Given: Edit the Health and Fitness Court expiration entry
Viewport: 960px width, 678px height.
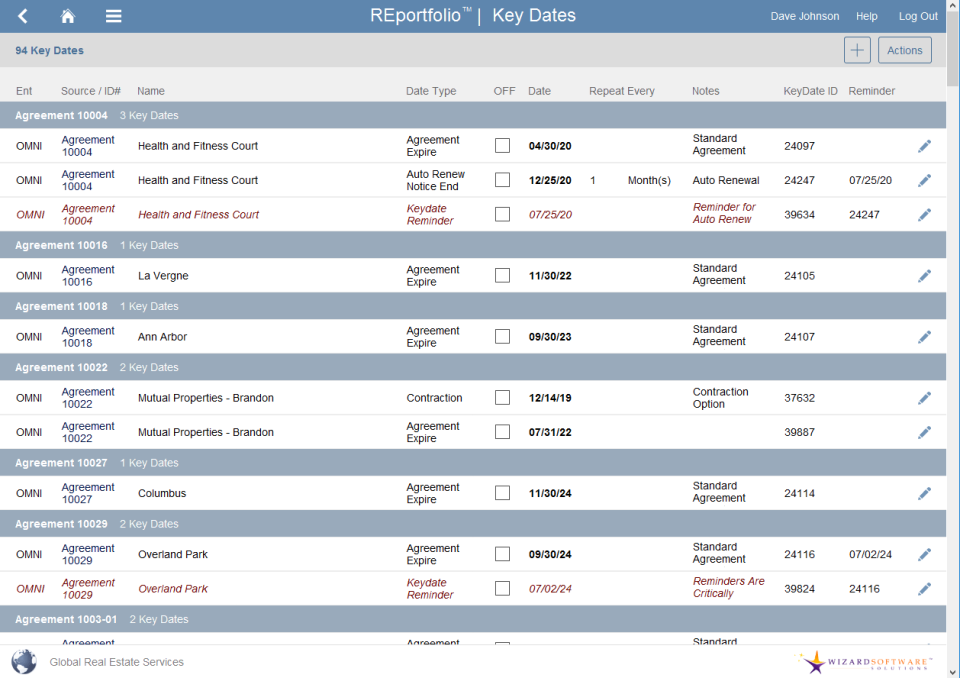Looking at the screenshot, I should 924,145.
